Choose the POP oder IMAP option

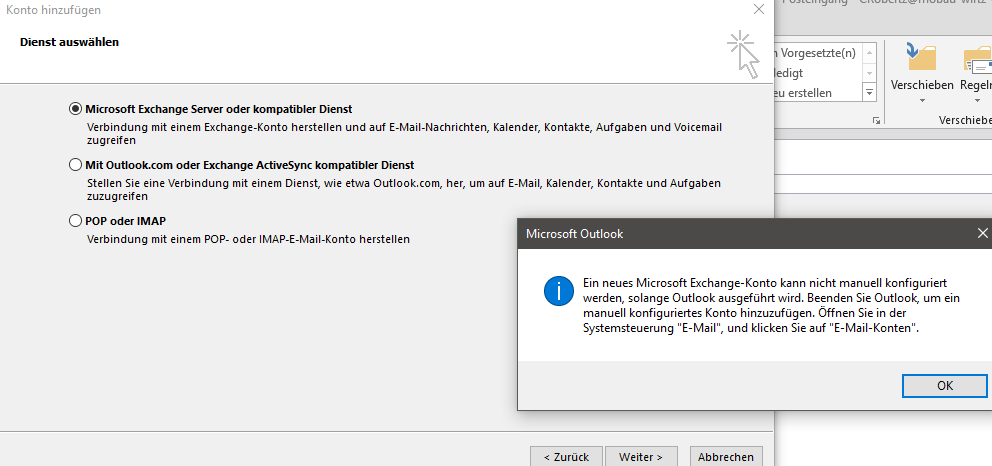(75, 221)
